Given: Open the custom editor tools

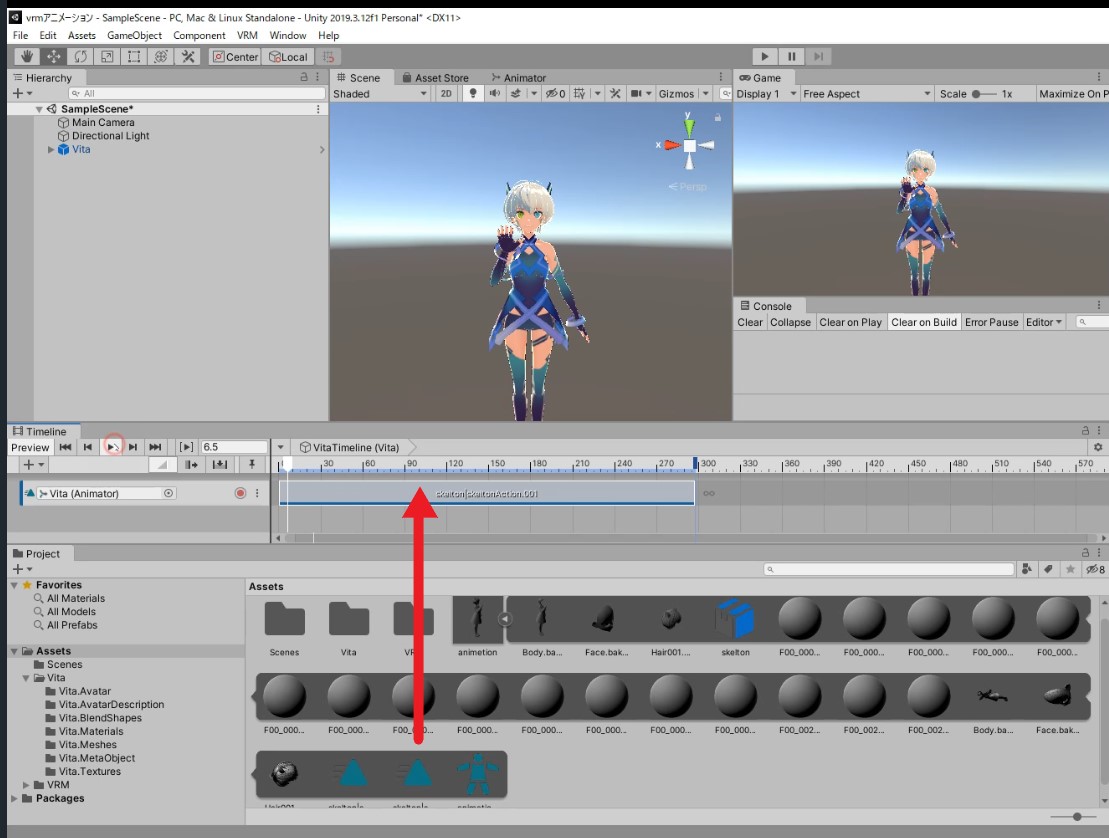Looking at the screenshot, I should (188, 57).
